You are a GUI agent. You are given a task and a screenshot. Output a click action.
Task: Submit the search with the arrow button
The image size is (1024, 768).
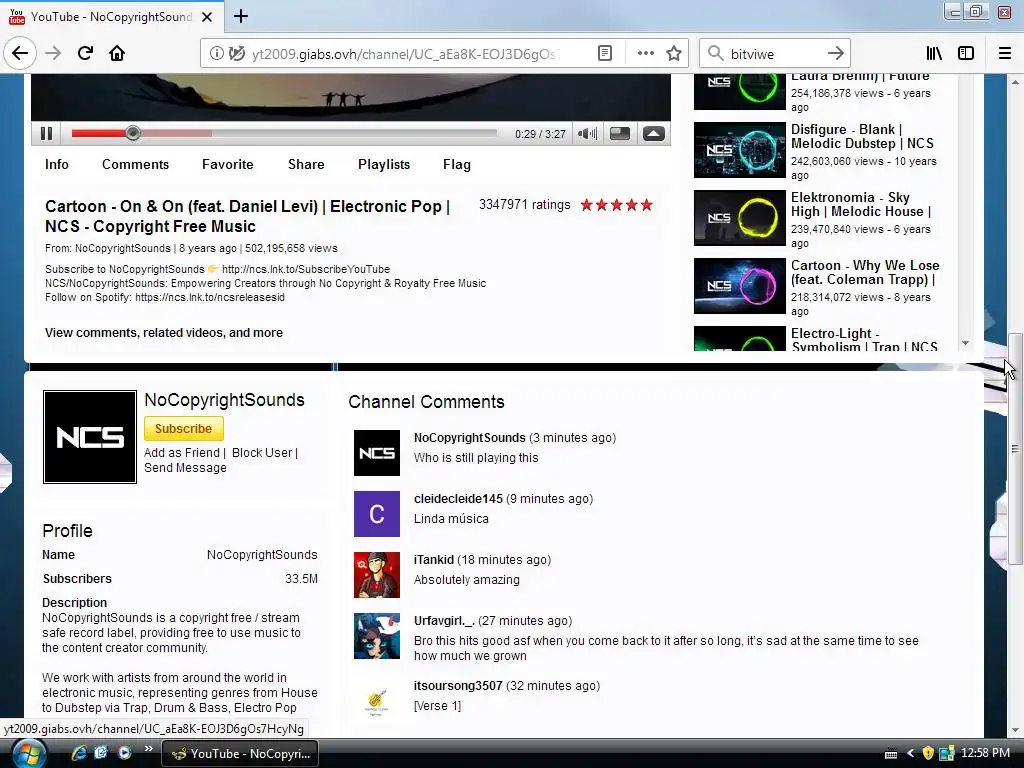coord(835,54)
